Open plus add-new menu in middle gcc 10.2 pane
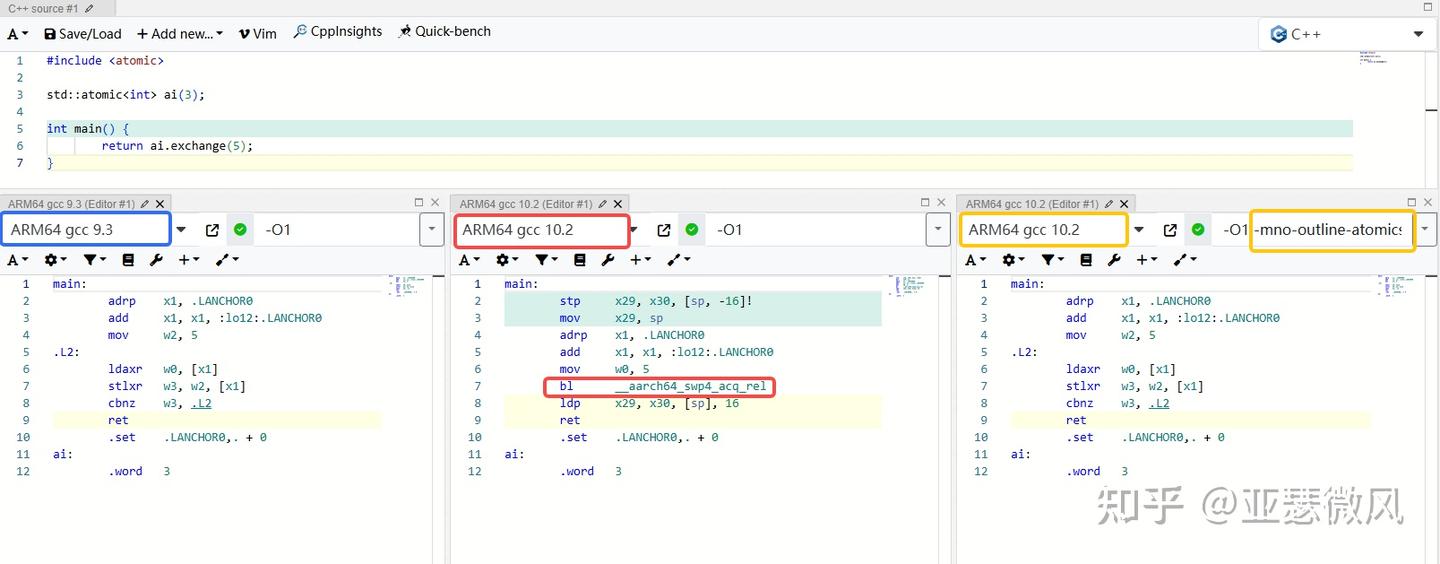The height and width of the screenshot is (564, 1440). (x=641, y=260)
